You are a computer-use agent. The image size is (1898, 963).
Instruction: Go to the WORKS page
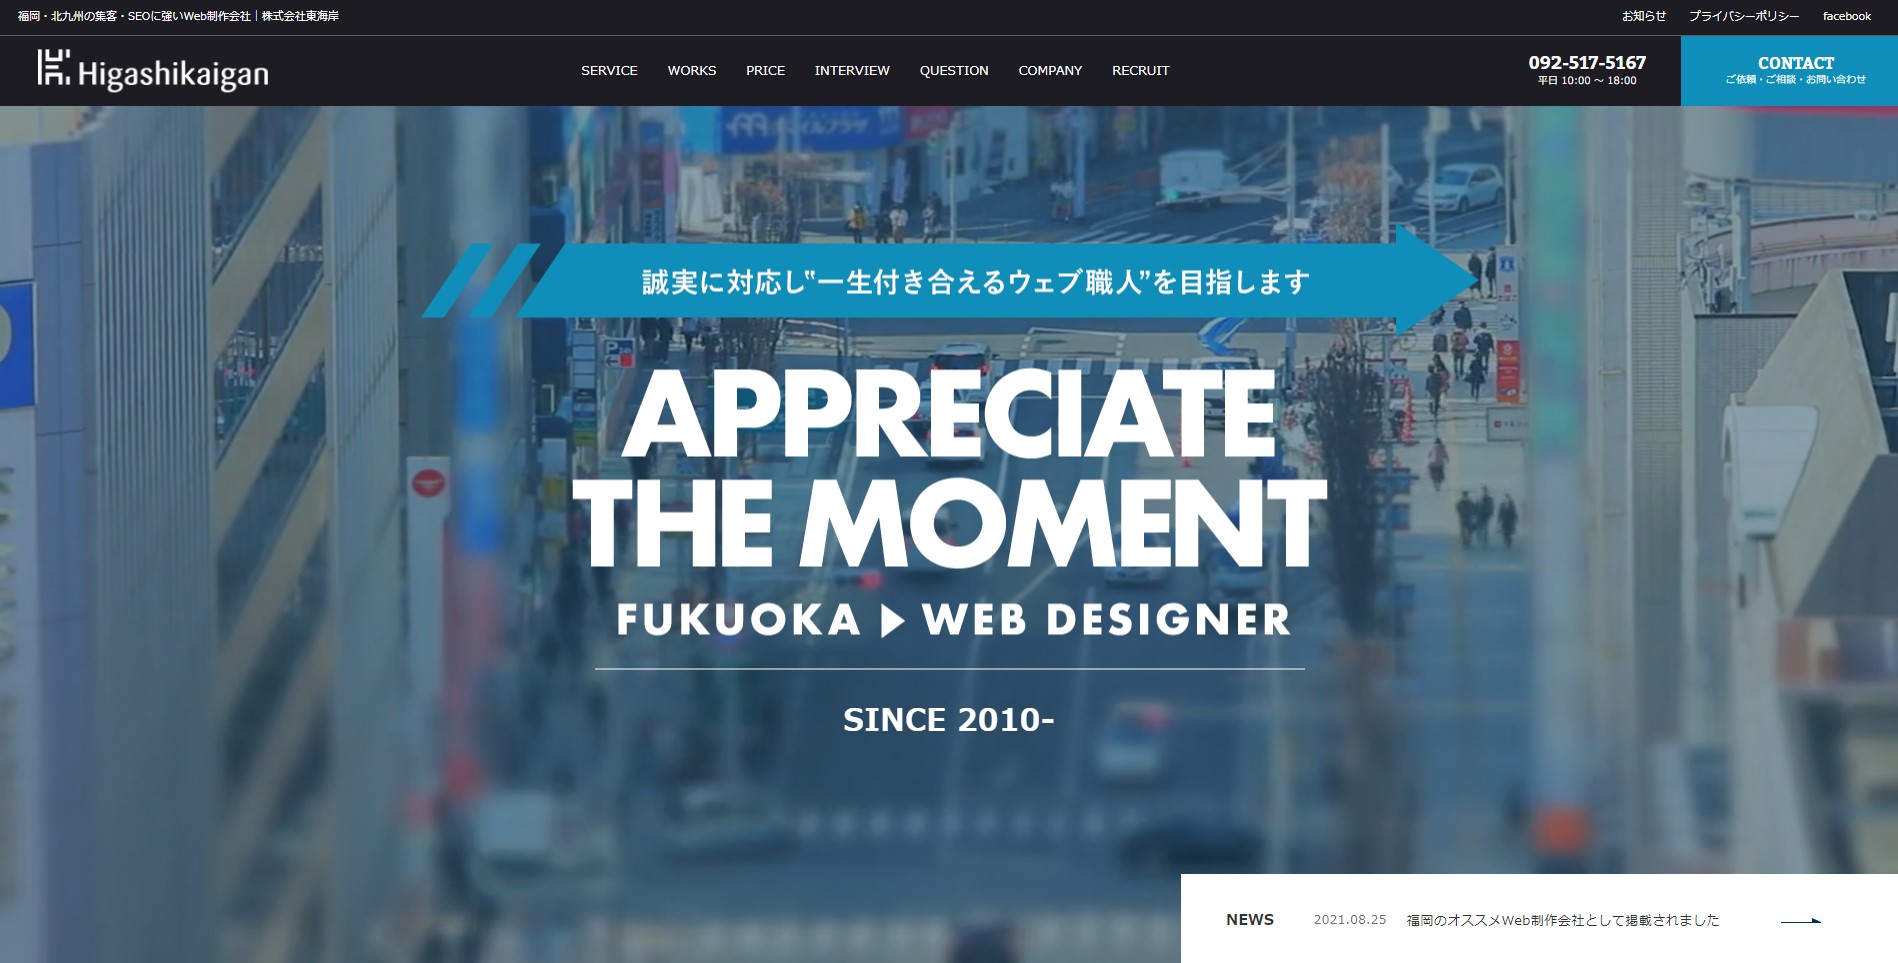[692, 70]
